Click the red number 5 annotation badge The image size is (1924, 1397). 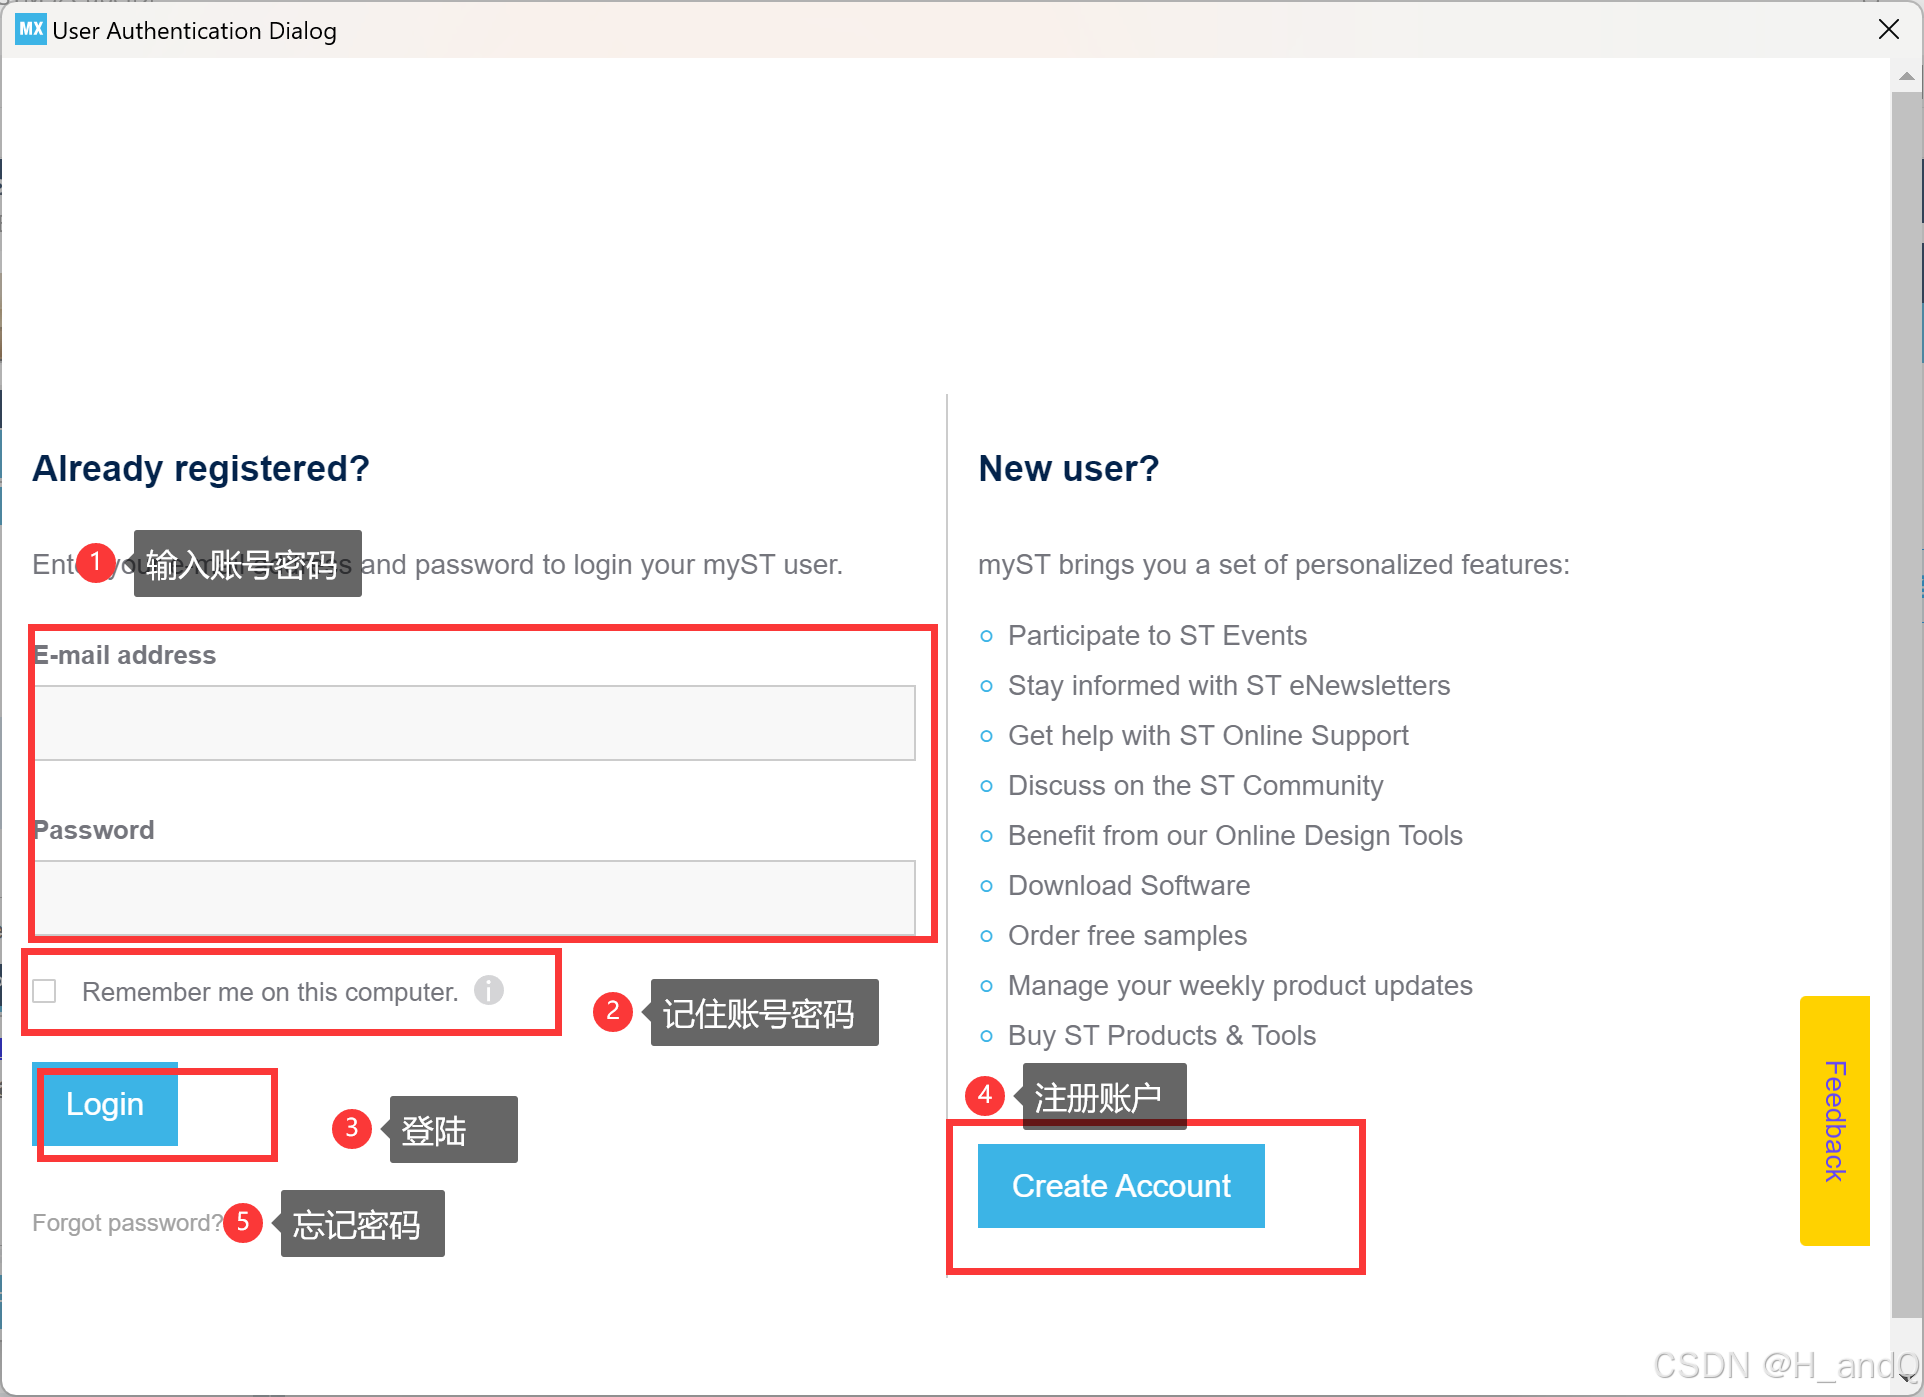pyautogui.click(x=243, y=1222)
